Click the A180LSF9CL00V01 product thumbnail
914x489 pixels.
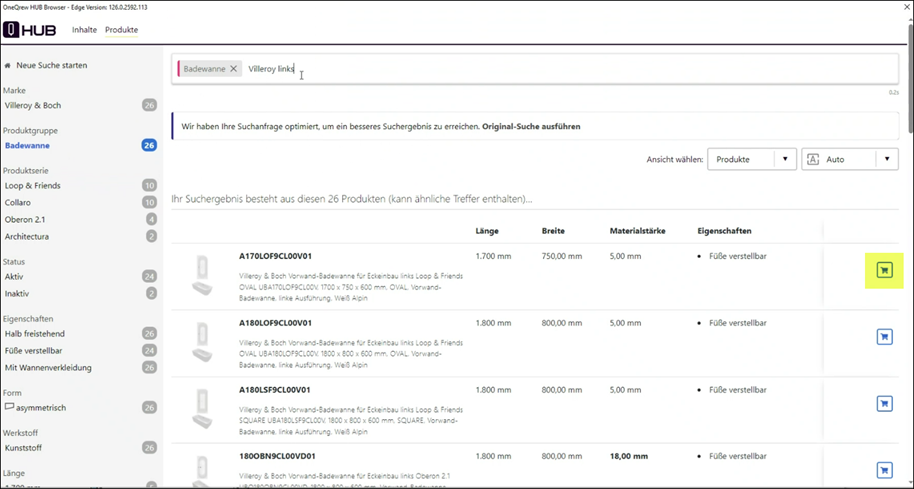pos(202,409)
